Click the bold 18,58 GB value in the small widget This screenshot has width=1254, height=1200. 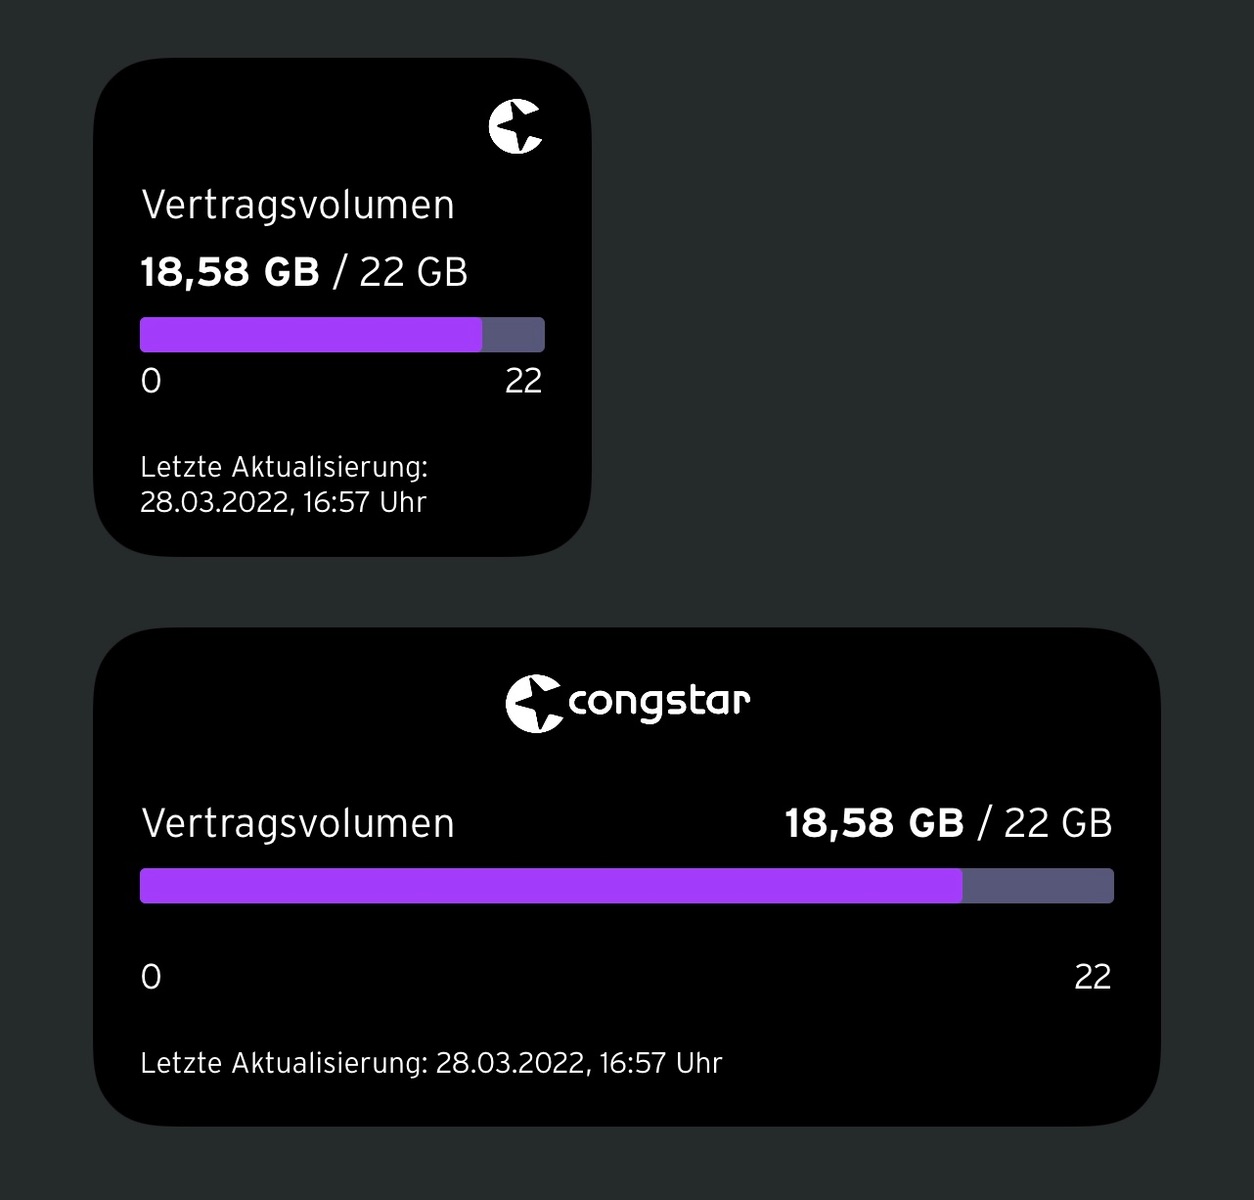[230, 272]
